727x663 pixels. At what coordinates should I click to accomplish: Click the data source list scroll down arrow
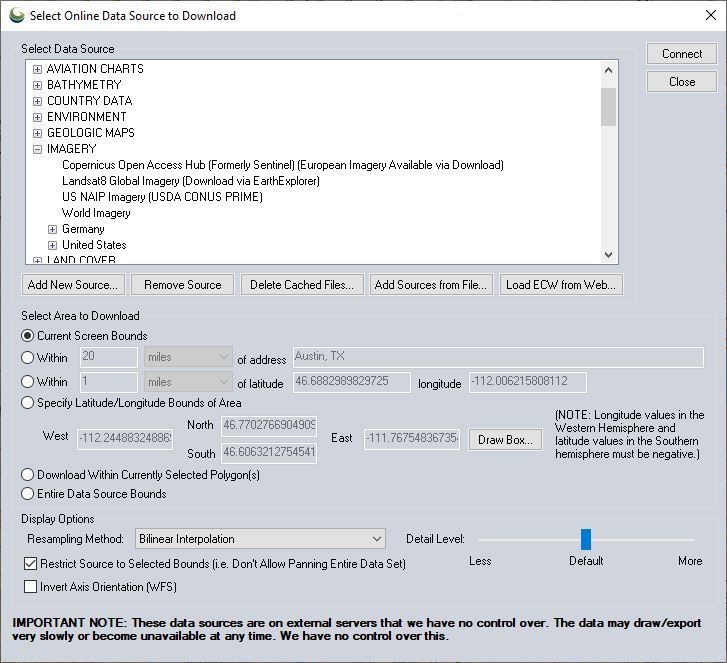click(x=608, y=255)
